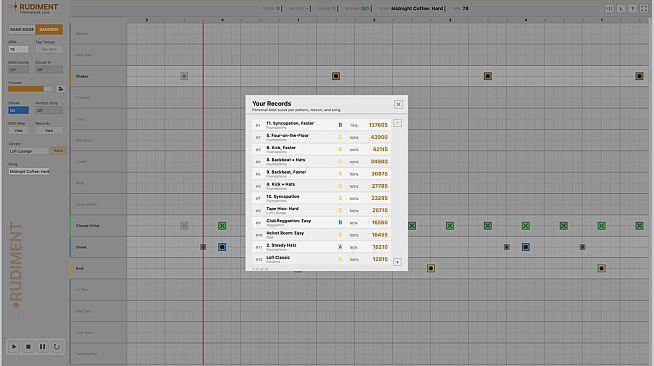This screenshot has width=654, height=366.
Task: Open the '10. Syncopation' record row
Action: click(x=322, y=198)
